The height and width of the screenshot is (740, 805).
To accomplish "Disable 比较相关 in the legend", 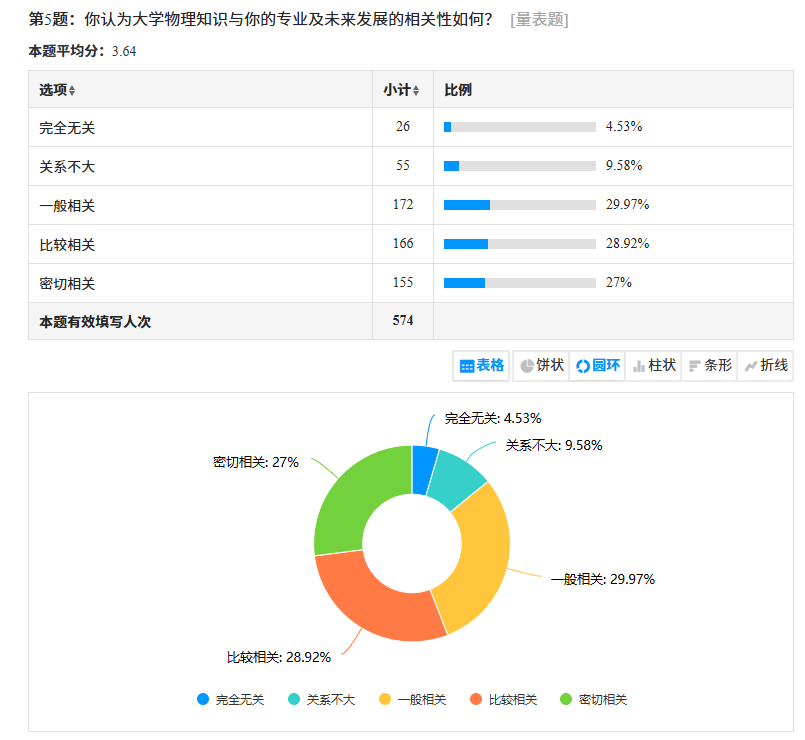I will [x=502, y=700].
